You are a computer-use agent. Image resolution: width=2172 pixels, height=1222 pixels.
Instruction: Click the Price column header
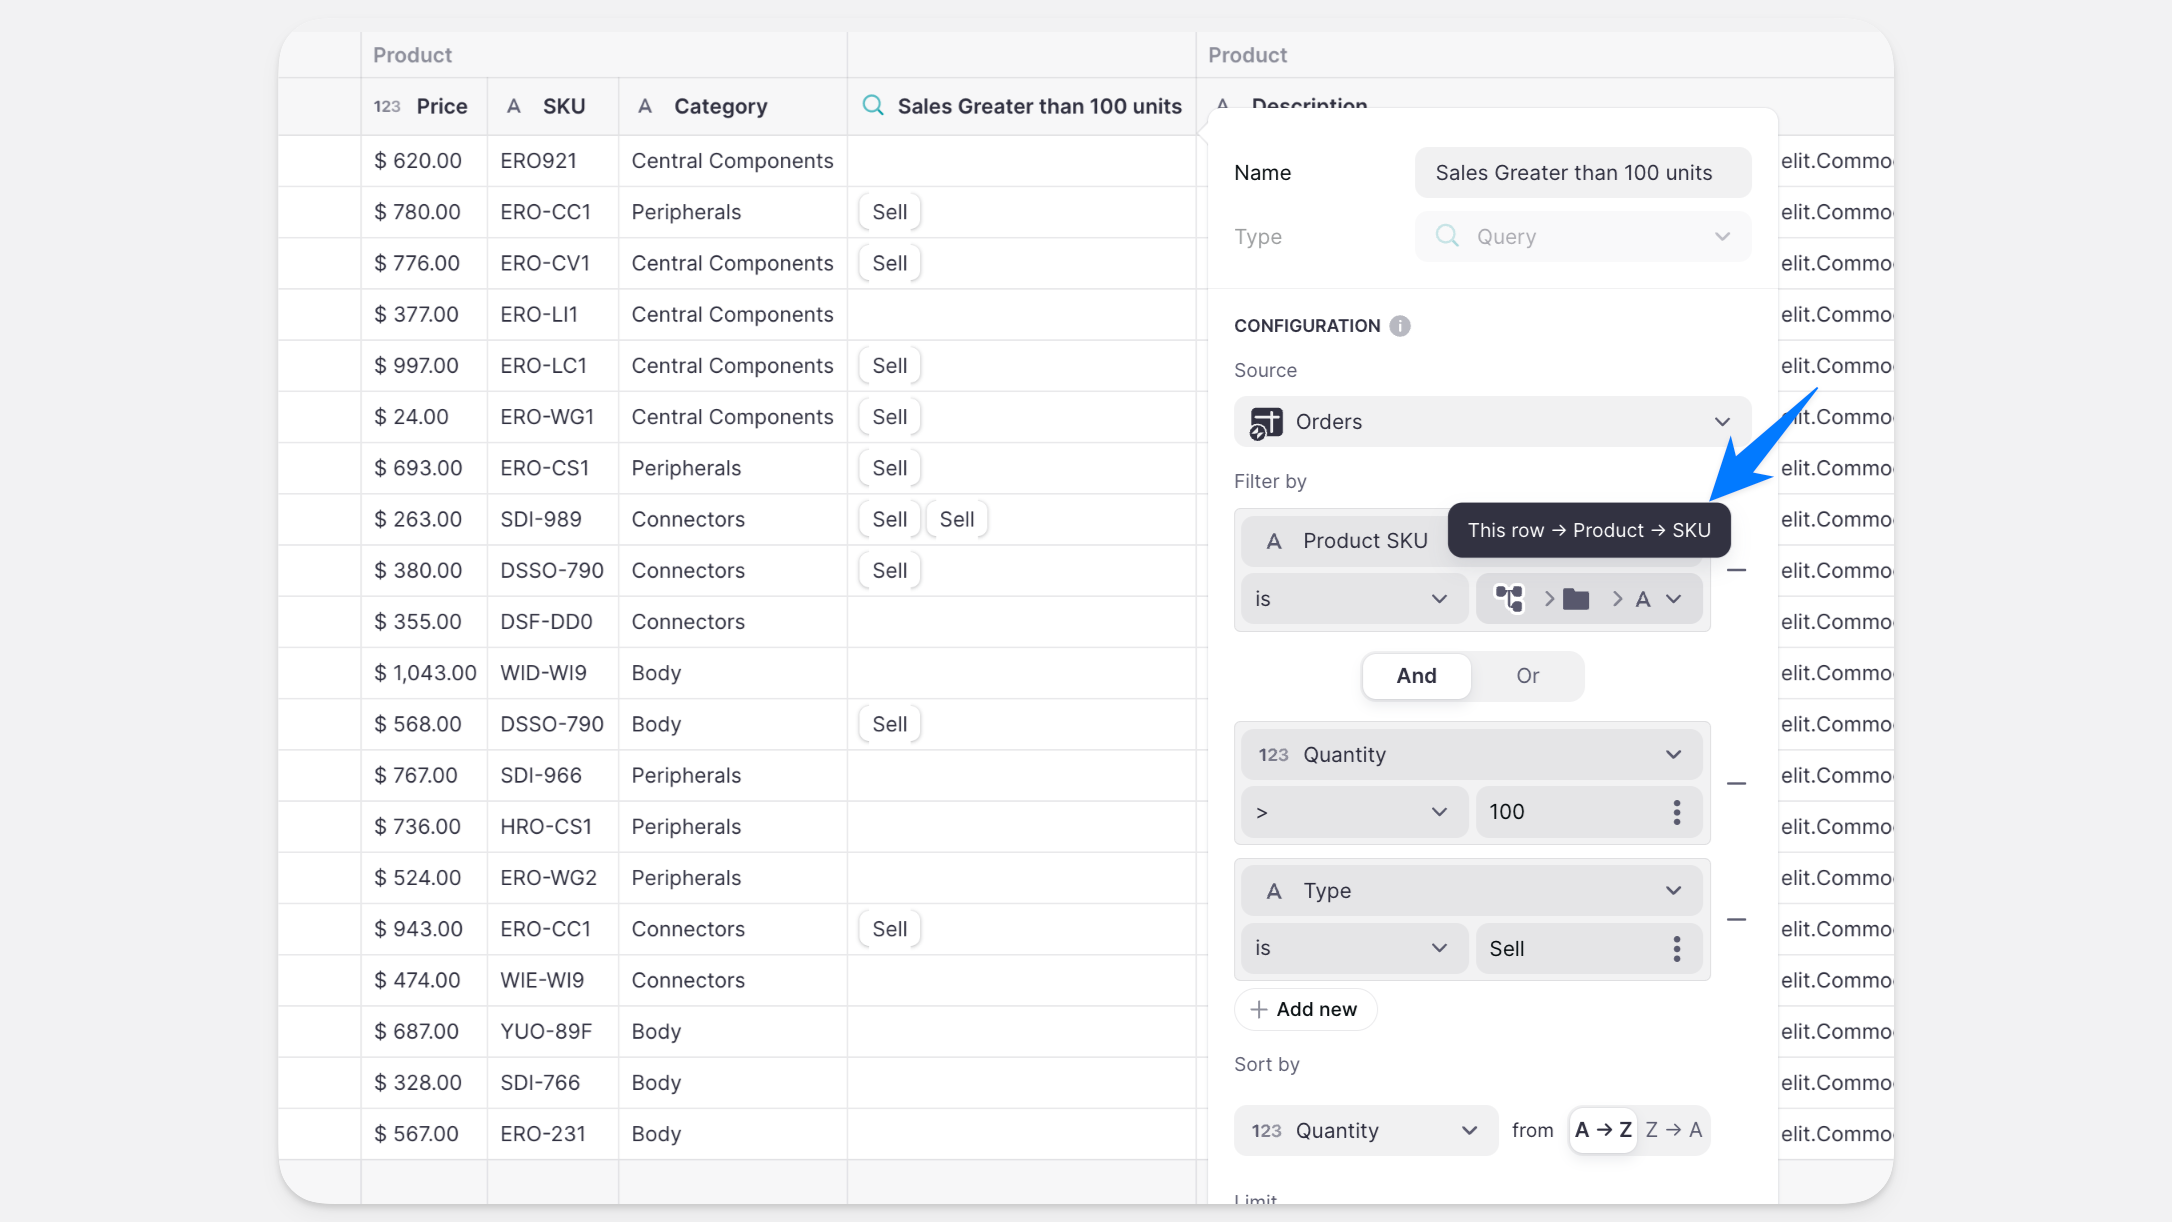(441, 106)
